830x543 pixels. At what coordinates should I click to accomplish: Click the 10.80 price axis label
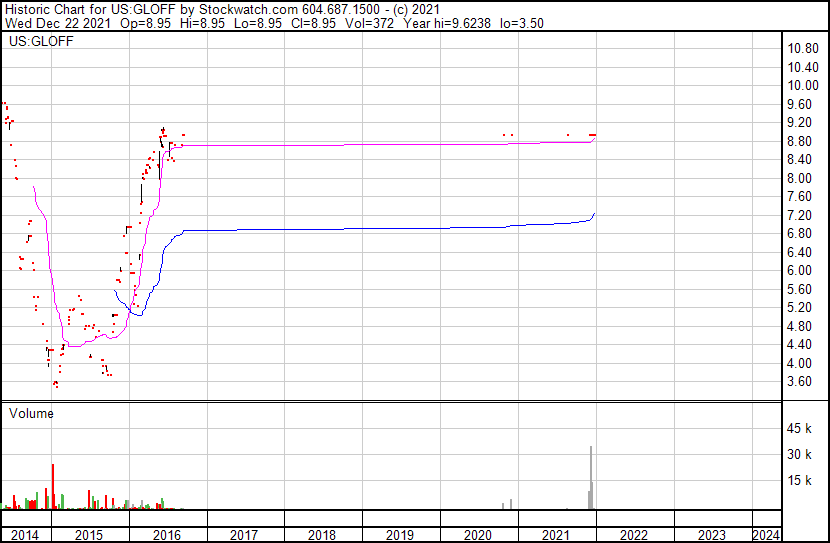803,49
